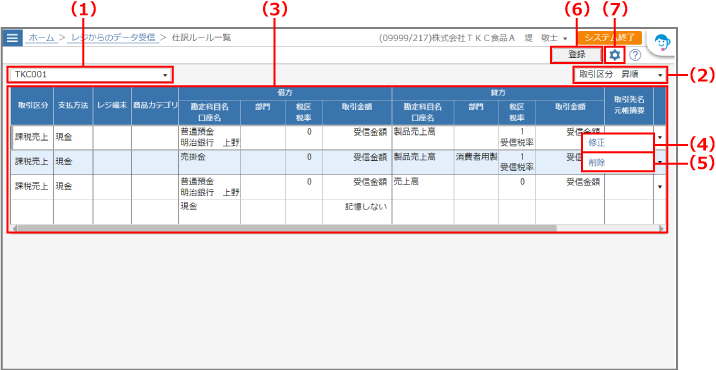
Task: Click the レジ端末 column header
Action: tap(112, 105)
